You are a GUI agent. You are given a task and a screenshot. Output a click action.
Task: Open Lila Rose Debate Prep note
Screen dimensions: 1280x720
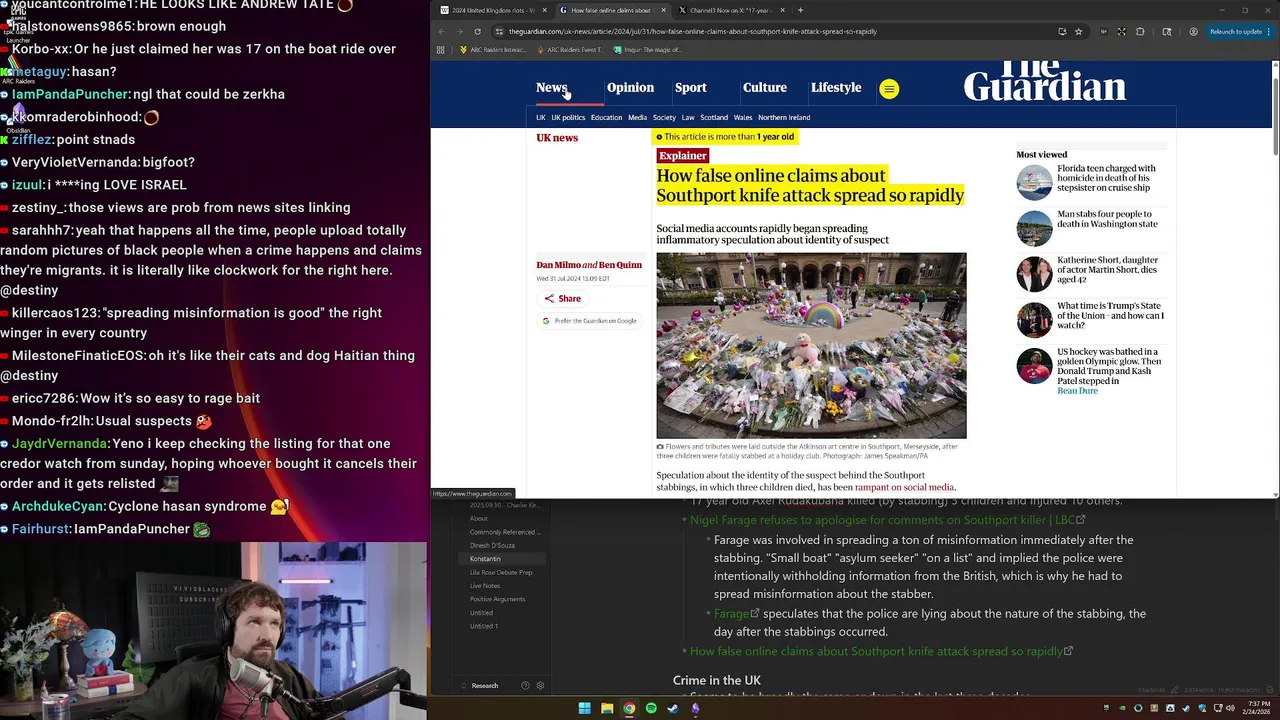pos(501,572)
